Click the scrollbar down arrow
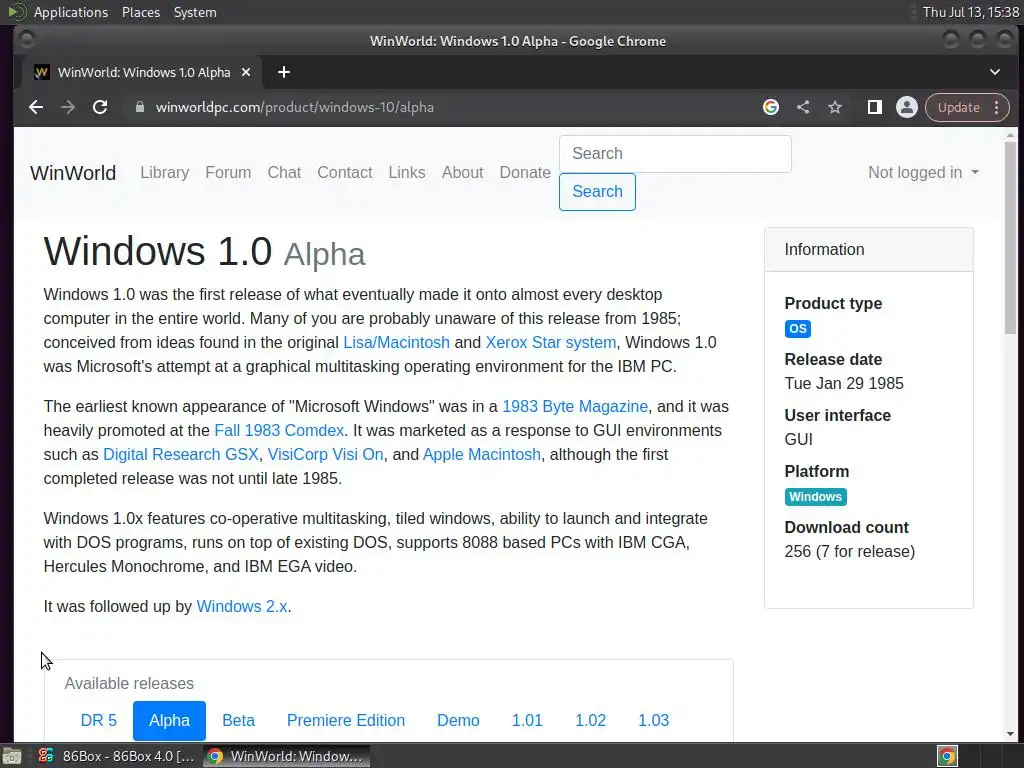Viewport: 1024px width, 768px height. pyautogui.click(x=1010, y=734)
